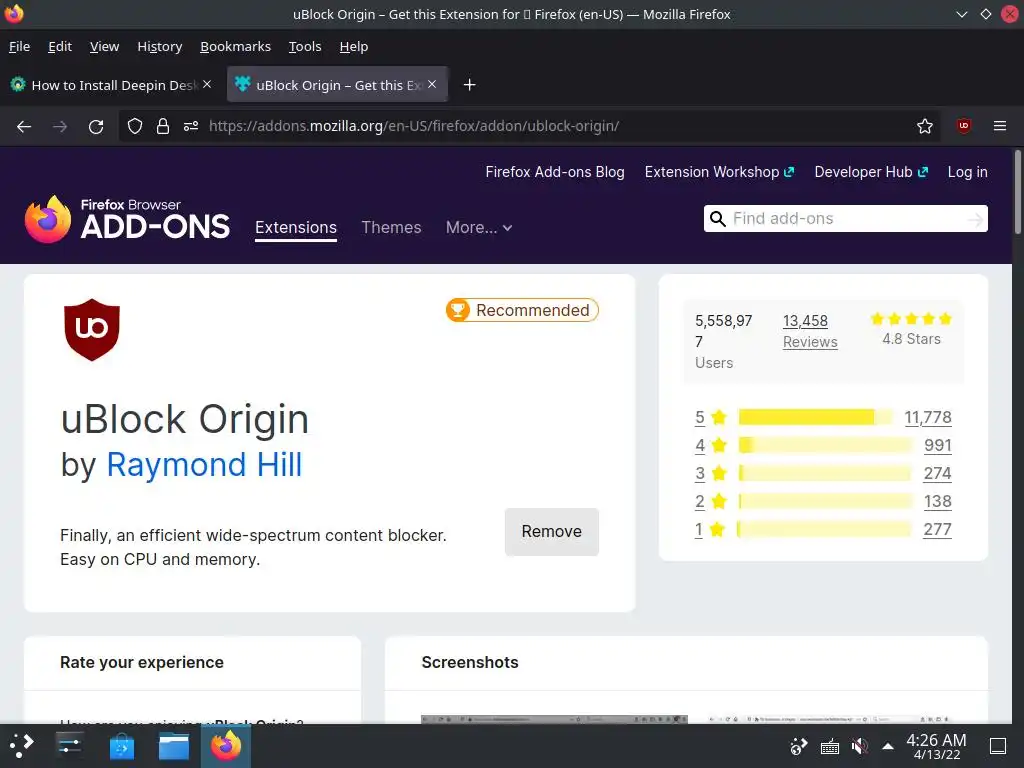
Task: Click the Find add-ons search field
Action: (846, 219)
